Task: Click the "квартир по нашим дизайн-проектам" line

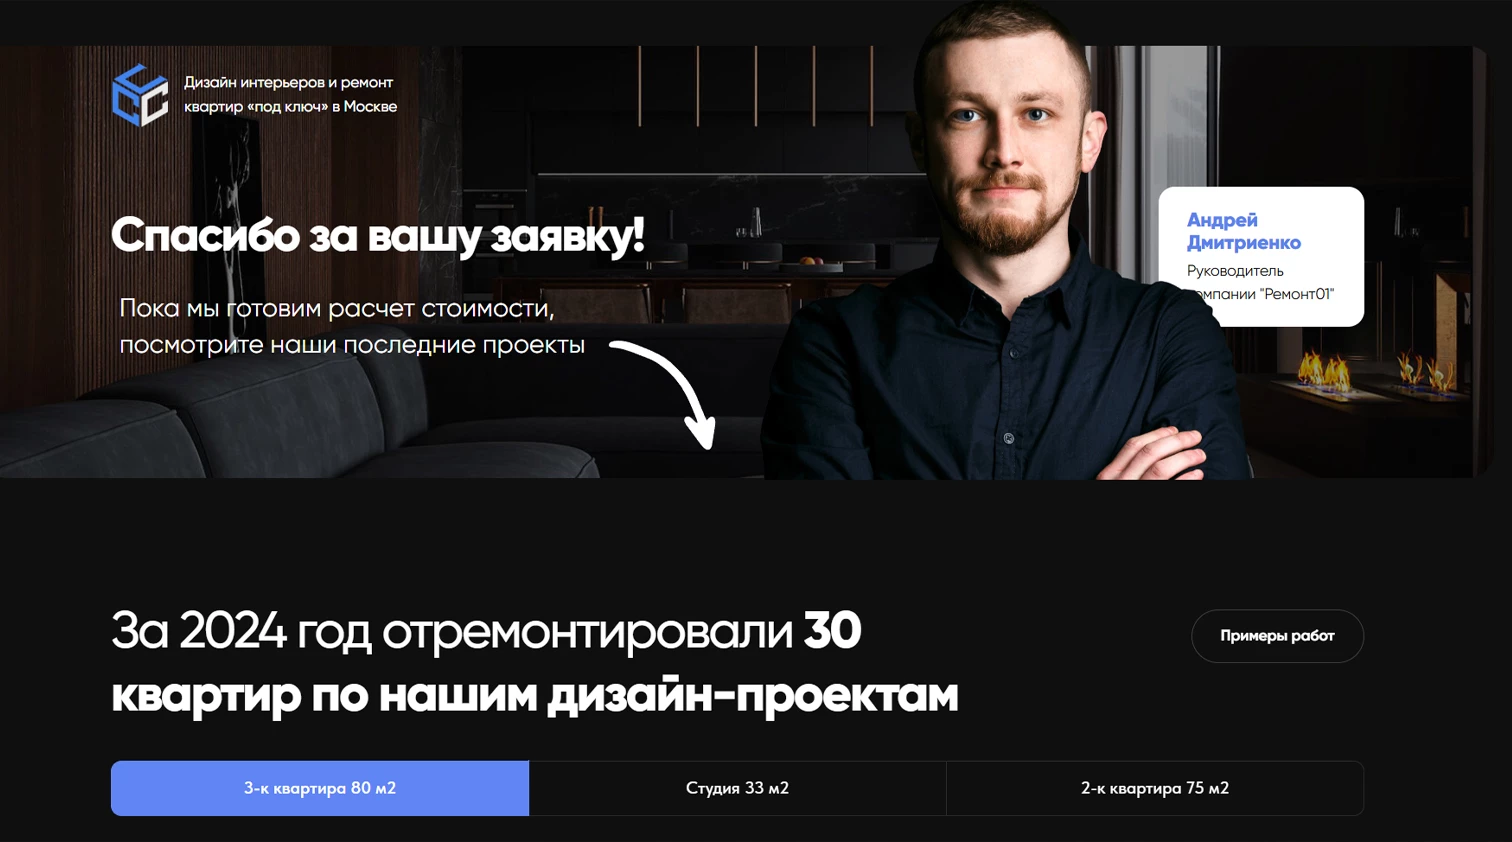Action: click(x=535, y=695)
